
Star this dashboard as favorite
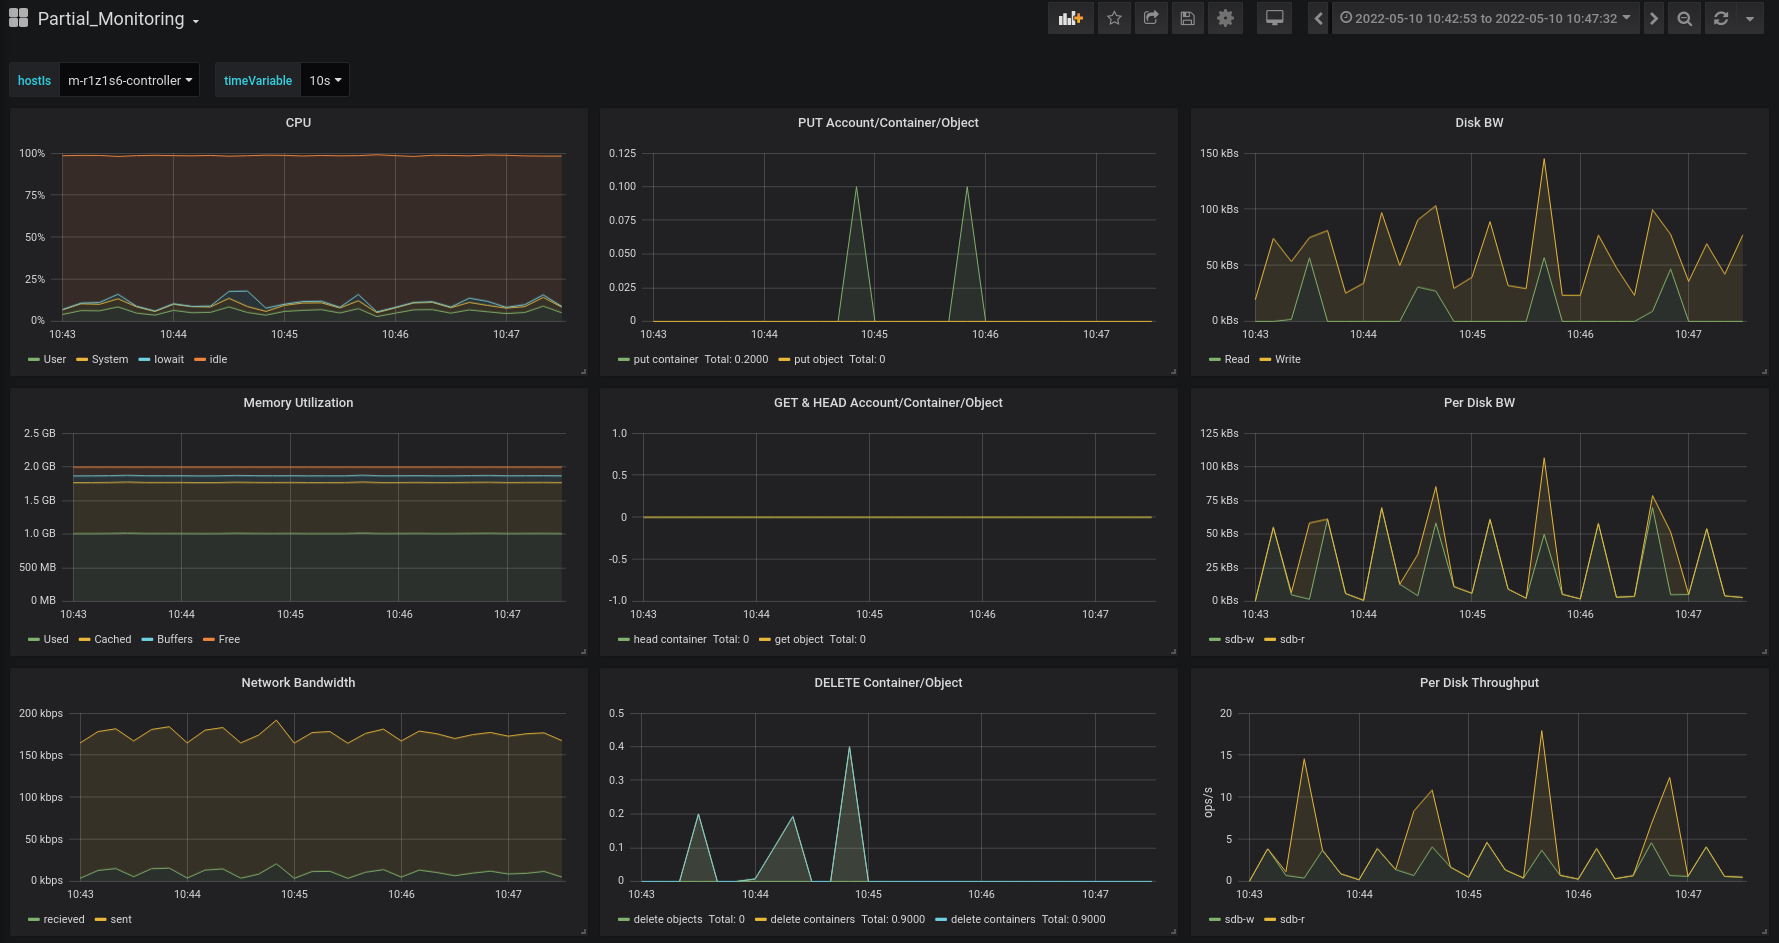click(x=1114, y=18)
